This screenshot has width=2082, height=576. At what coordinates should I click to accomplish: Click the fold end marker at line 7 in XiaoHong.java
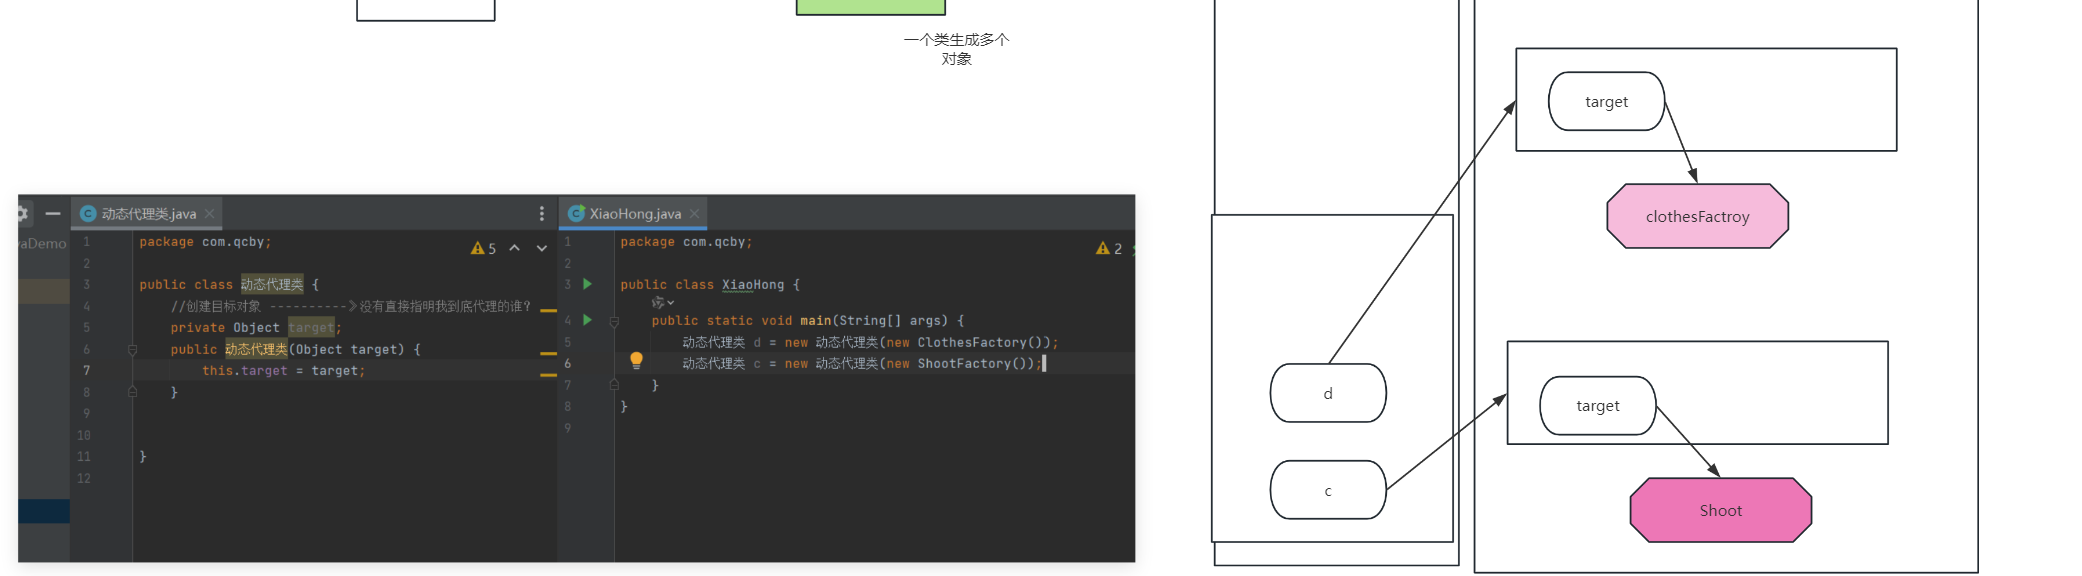[x=614, y=385]
